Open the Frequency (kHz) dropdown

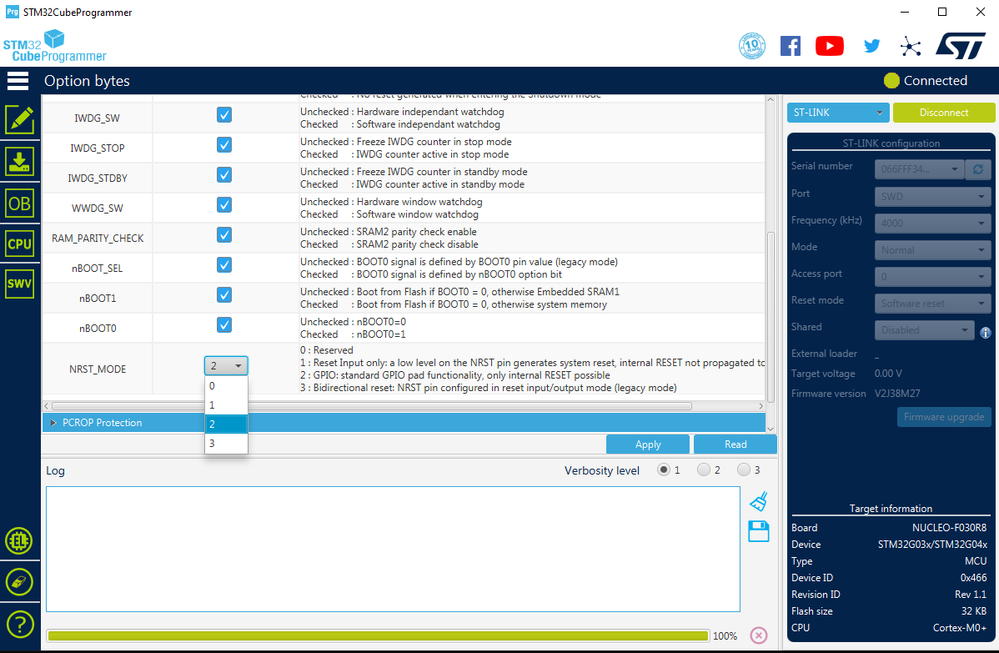(x=932, y=223)
